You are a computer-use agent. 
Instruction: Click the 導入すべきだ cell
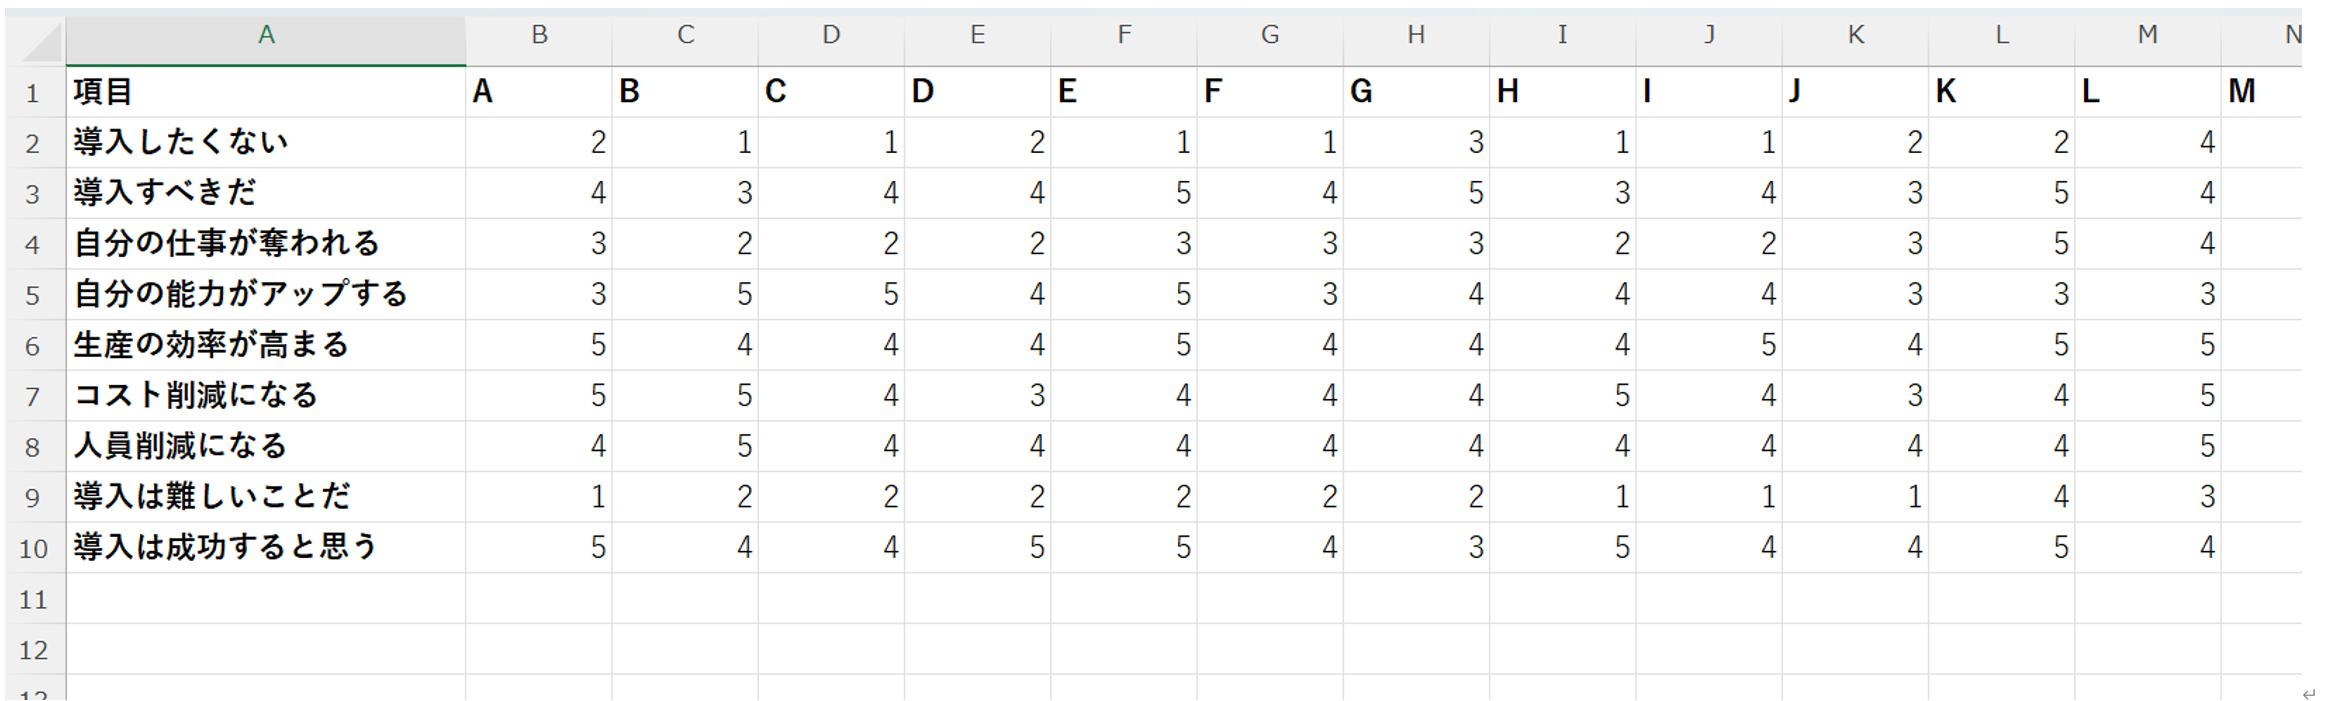tap(165, 192)
